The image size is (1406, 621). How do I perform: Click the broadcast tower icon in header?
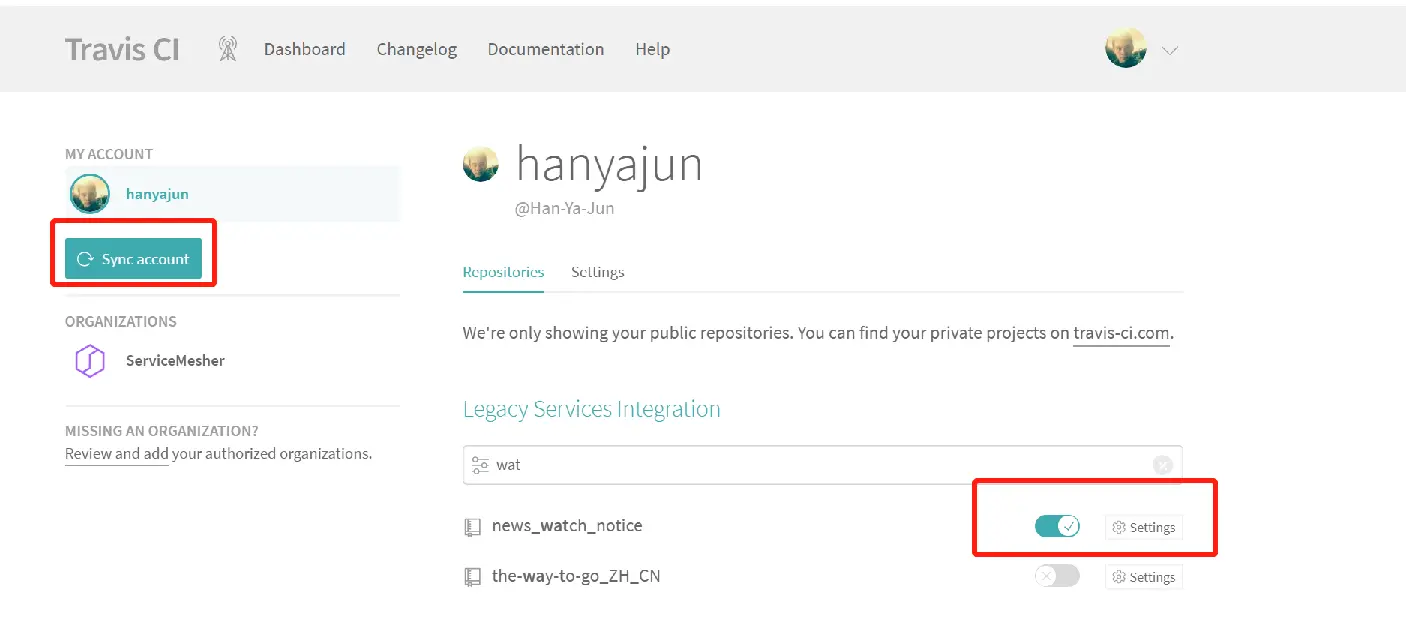click(x=228, y=49)
